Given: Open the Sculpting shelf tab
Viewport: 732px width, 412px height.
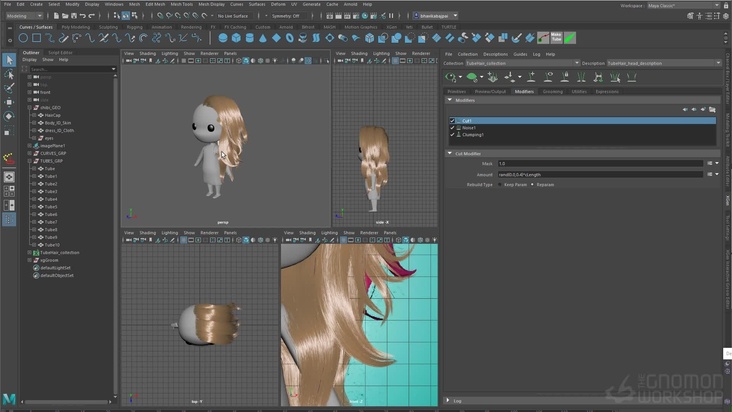Looking at the screenshot, I should [107, 27].
